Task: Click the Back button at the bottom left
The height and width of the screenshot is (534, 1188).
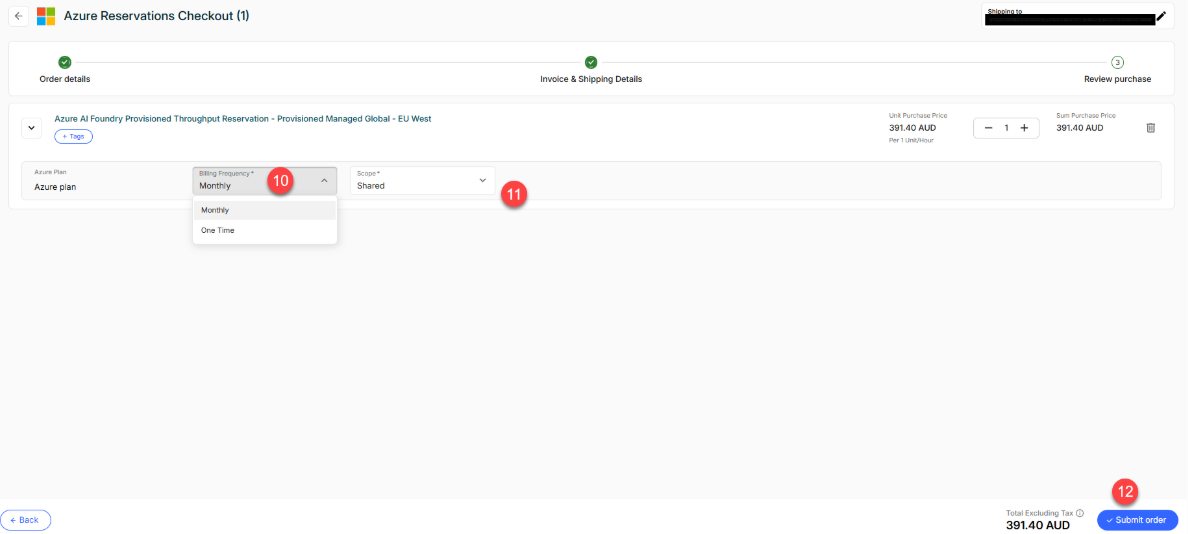Action: click(25, 520)
